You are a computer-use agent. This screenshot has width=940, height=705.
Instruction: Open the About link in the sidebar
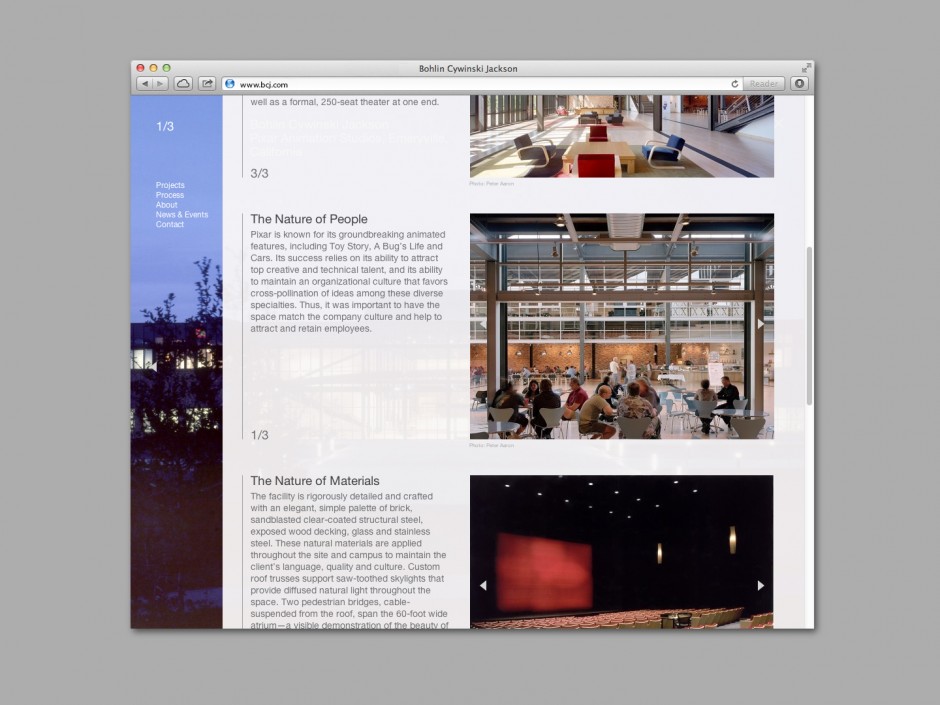pyautogui.click(x=167, y=204)
